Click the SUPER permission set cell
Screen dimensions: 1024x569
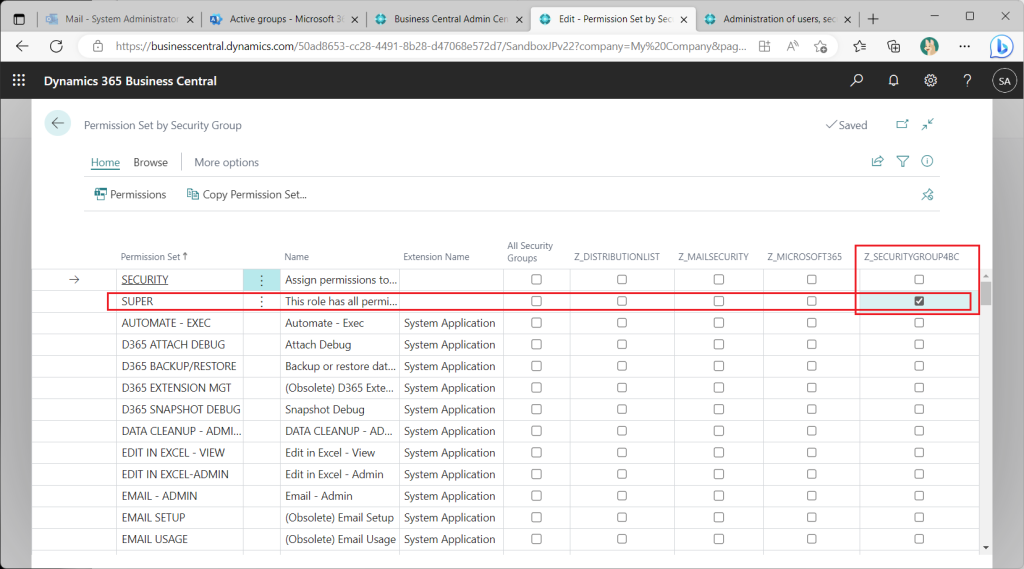pos(180,301)
